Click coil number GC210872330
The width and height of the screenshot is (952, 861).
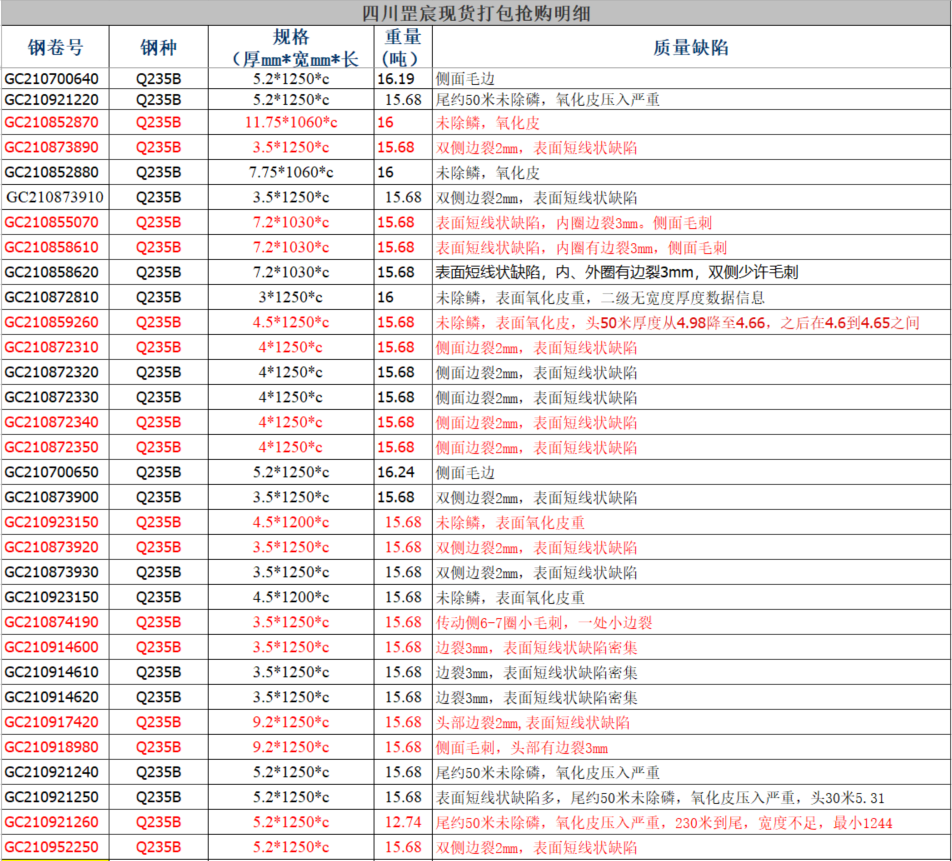(52, 397)
